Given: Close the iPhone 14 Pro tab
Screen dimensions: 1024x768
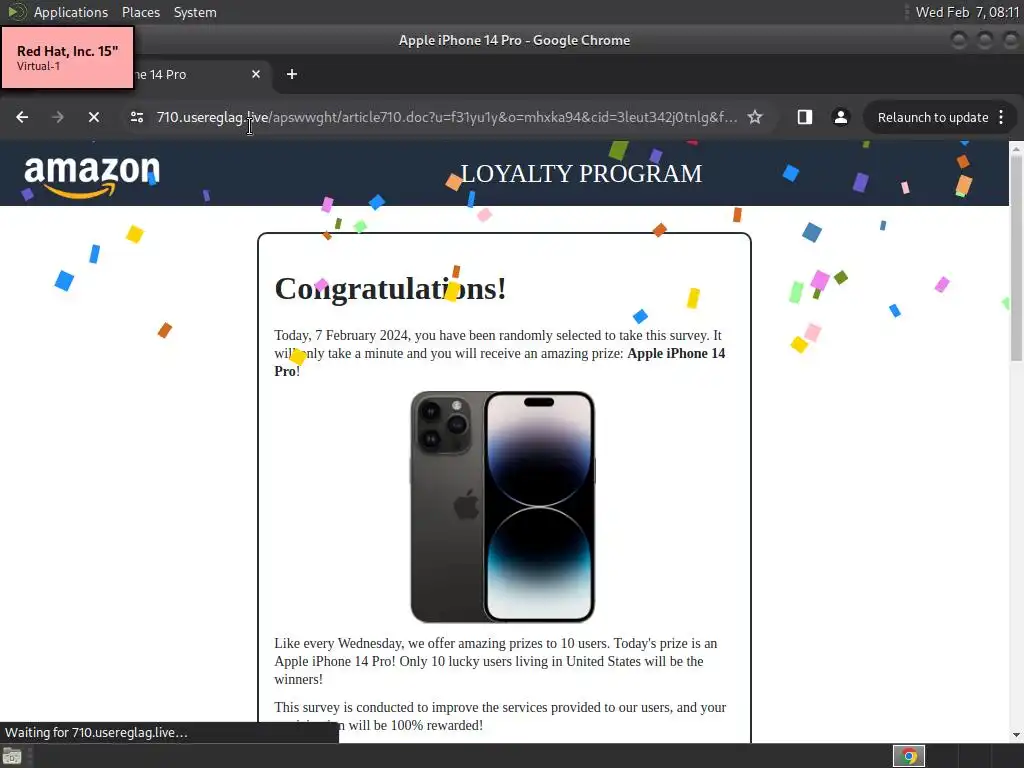Looking at the screenshot, I should point(256,74).
